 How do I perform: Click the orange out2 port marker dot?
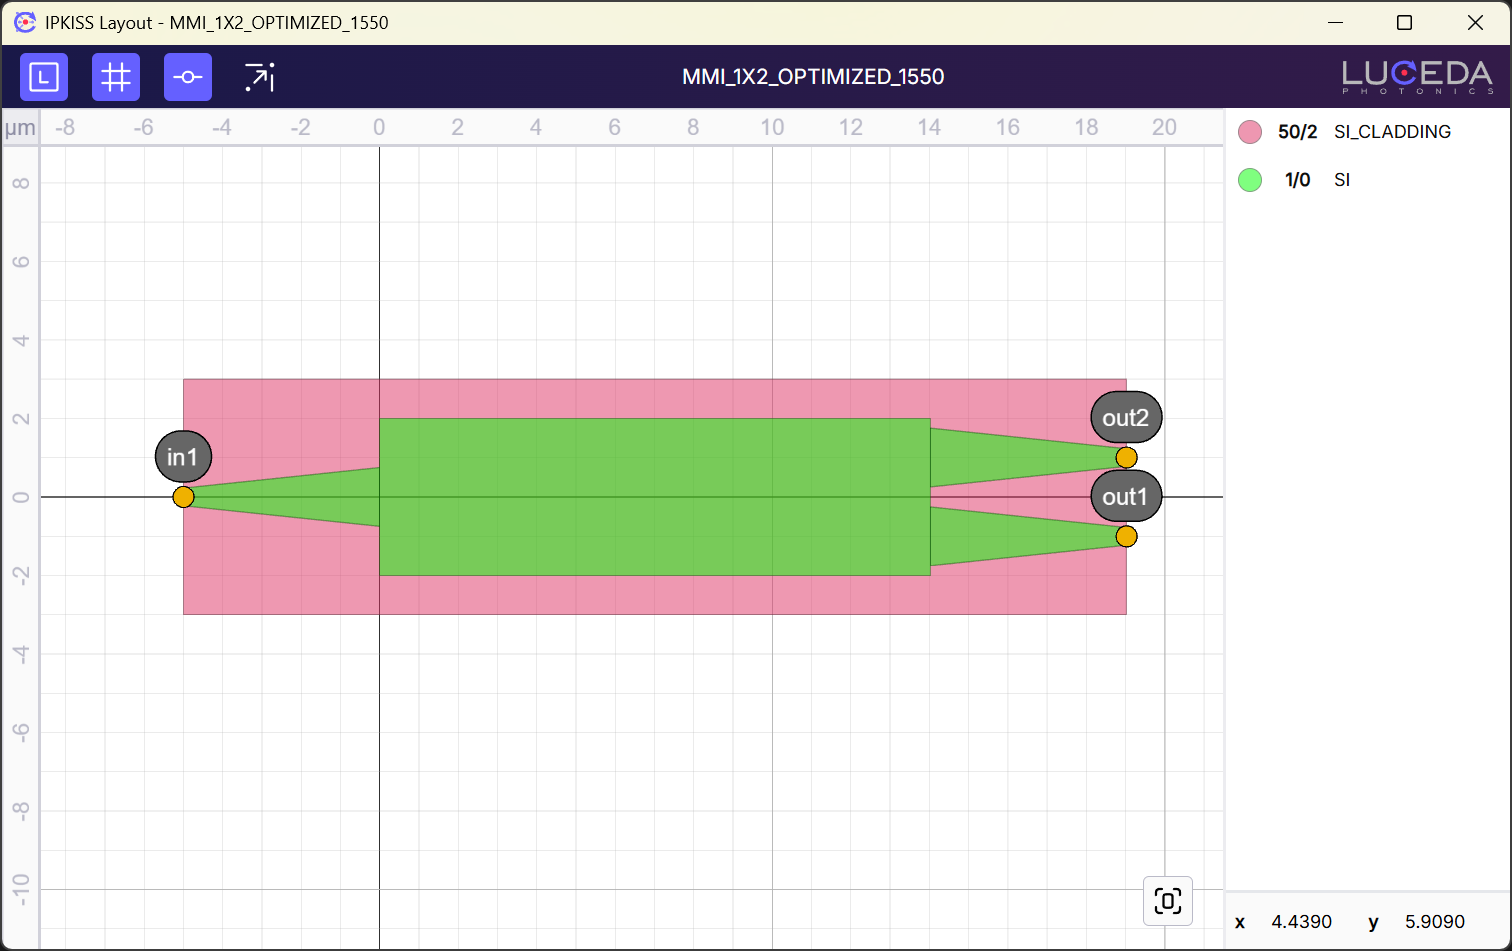click(1126, 457)
